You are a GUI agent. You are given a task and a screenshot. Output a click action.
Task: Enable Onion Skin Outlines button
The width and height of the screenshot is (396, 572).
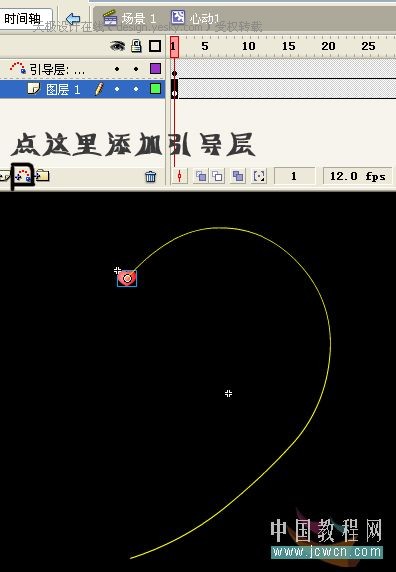click(x=218, y=177)
